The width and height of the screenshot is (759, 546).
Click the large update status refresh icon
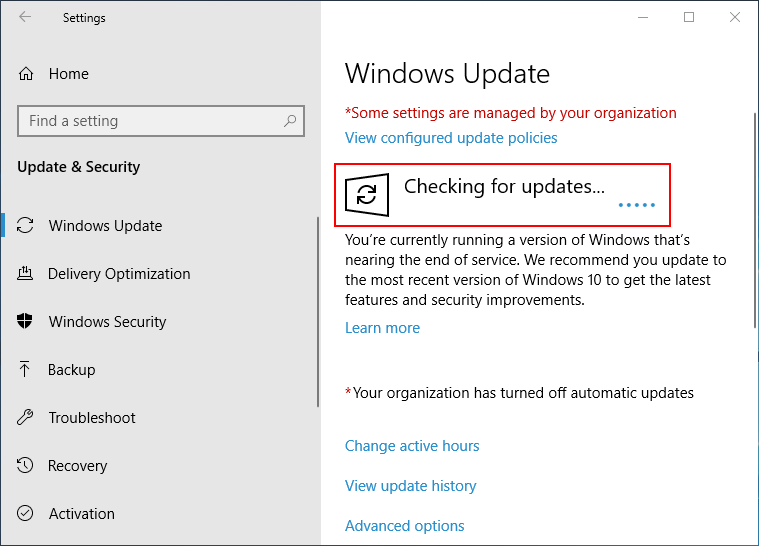tap(367, 194)
